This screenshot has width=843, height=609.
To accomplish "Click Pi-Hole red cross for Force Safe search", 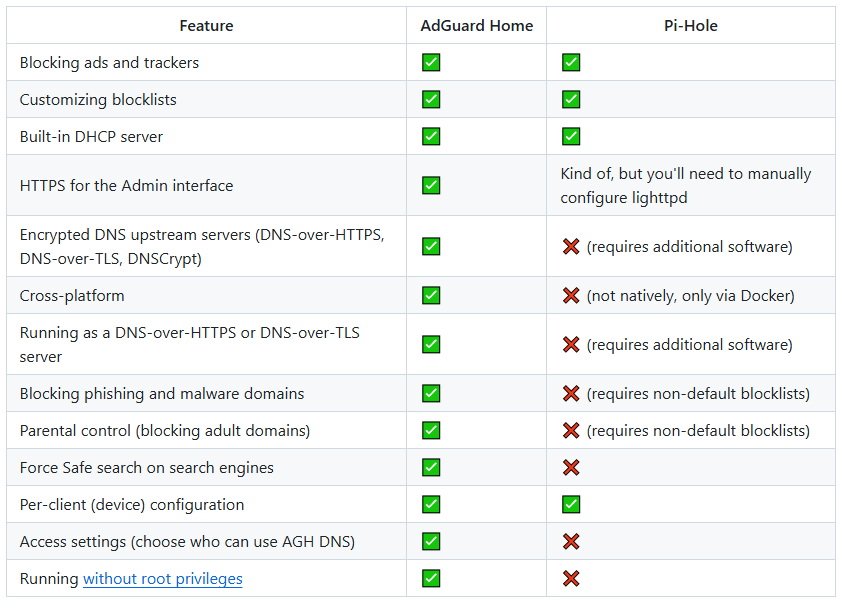I will click(571, 468).
